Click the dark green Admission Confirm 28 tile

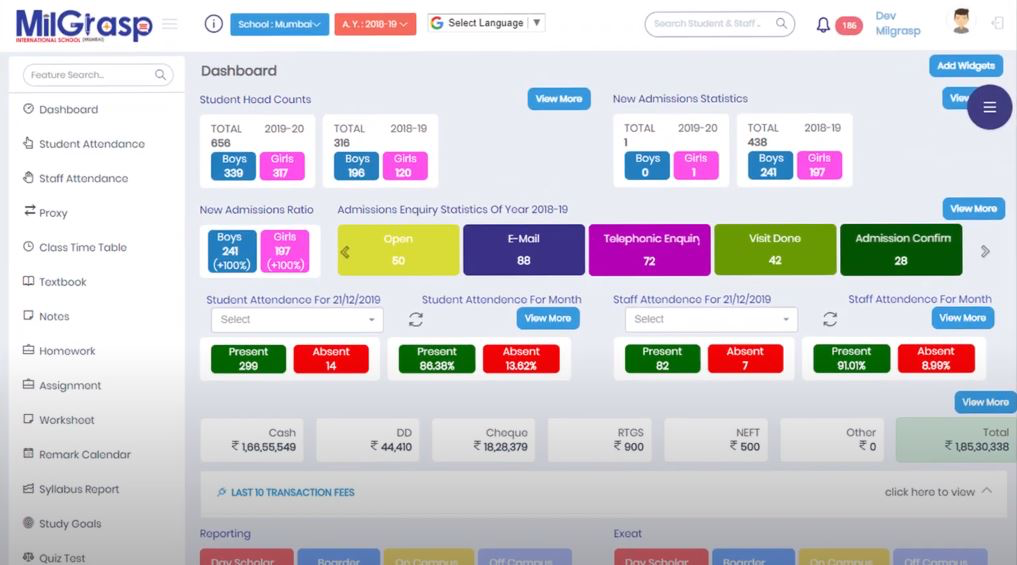coord(901,250)
